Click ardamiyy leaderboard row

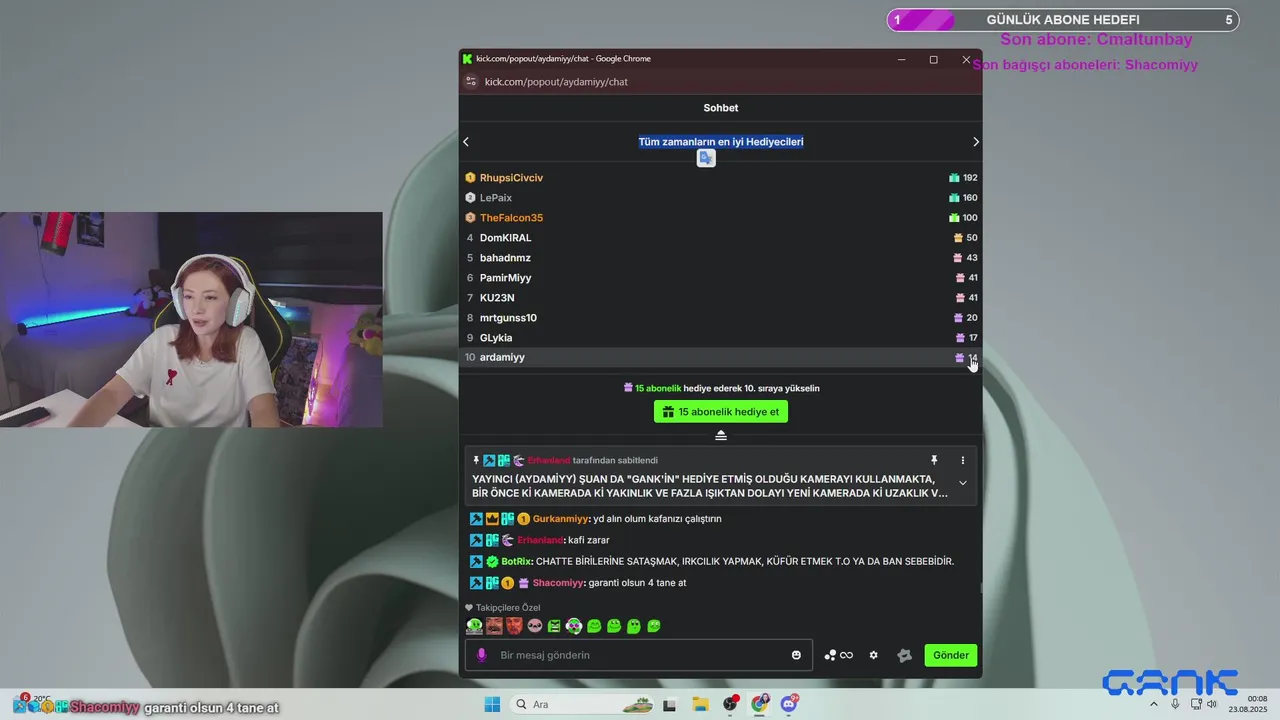721,357
